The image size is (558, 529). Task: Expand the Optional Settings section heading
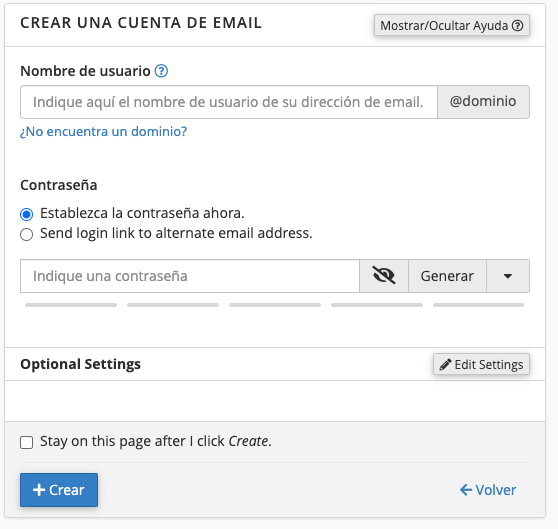tap(80, 364)
